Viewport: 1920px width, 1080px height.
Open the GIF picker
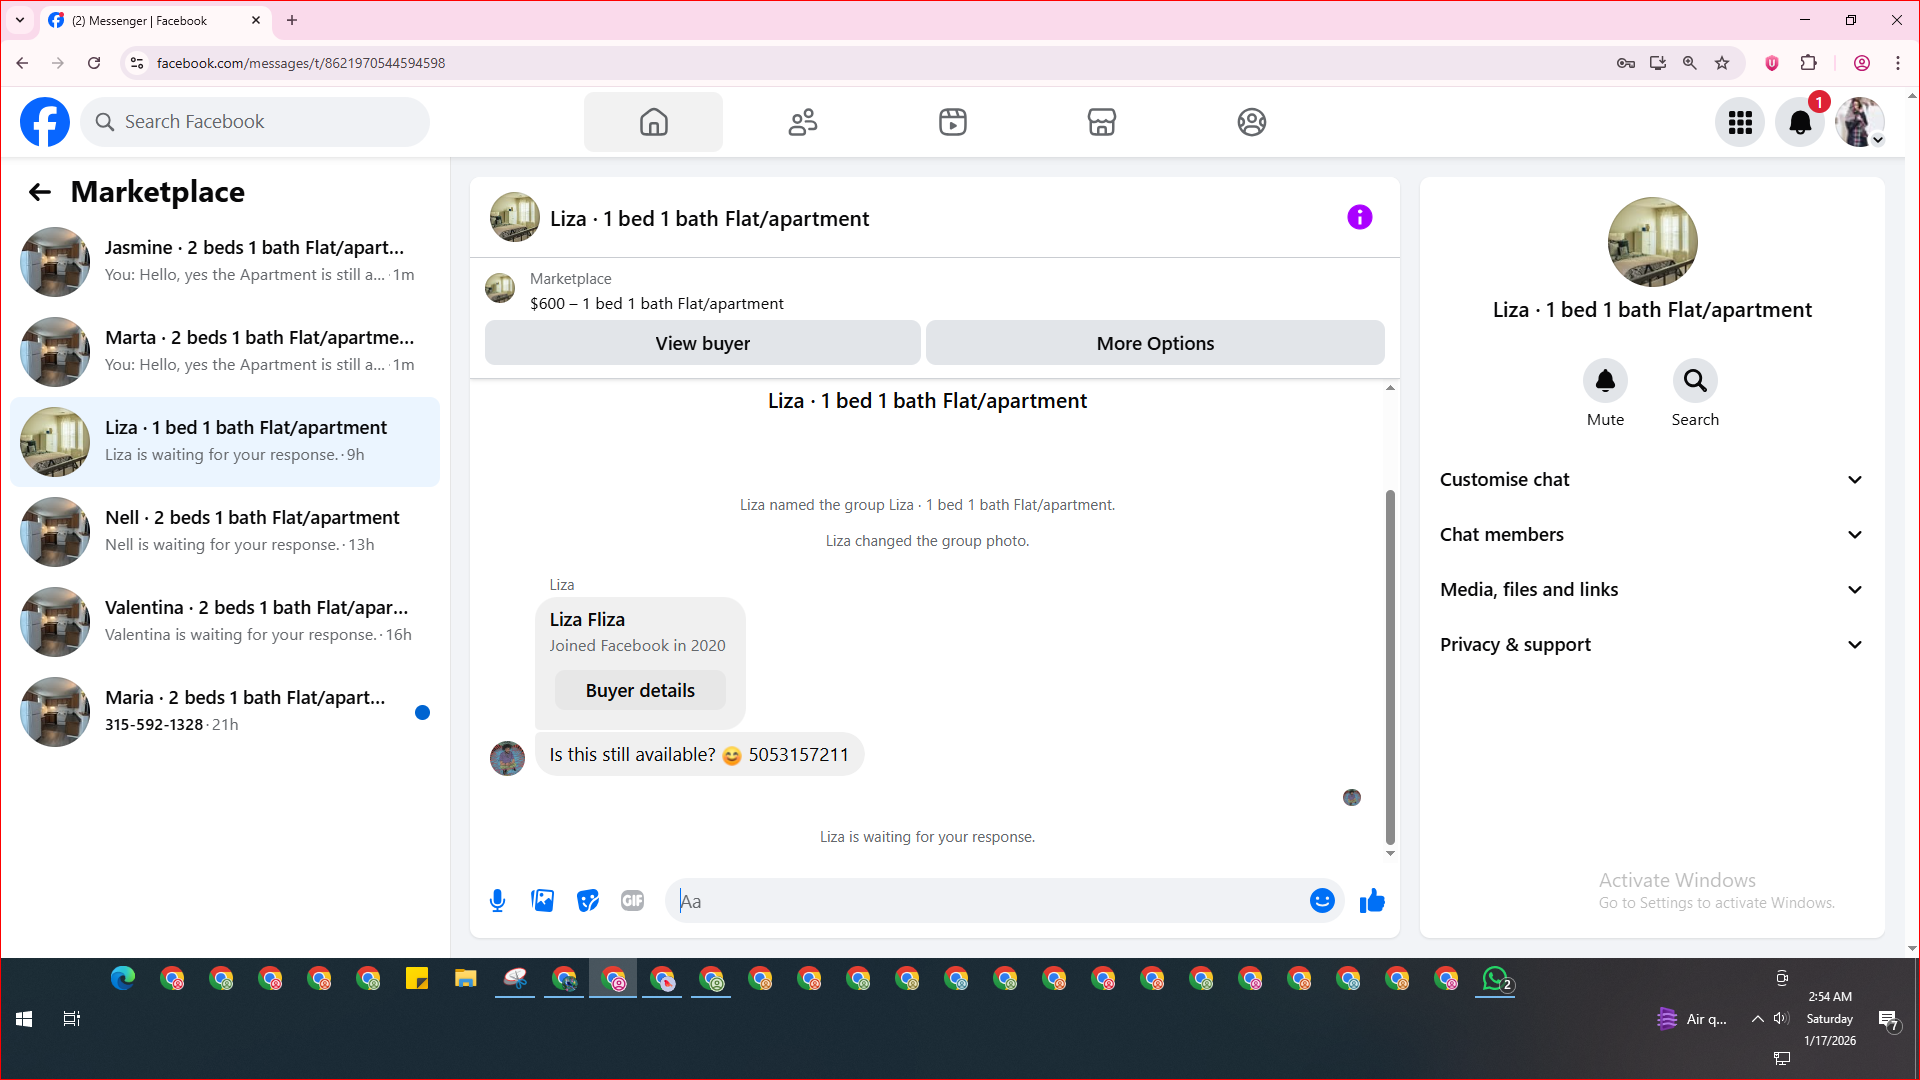coord(632,901)
